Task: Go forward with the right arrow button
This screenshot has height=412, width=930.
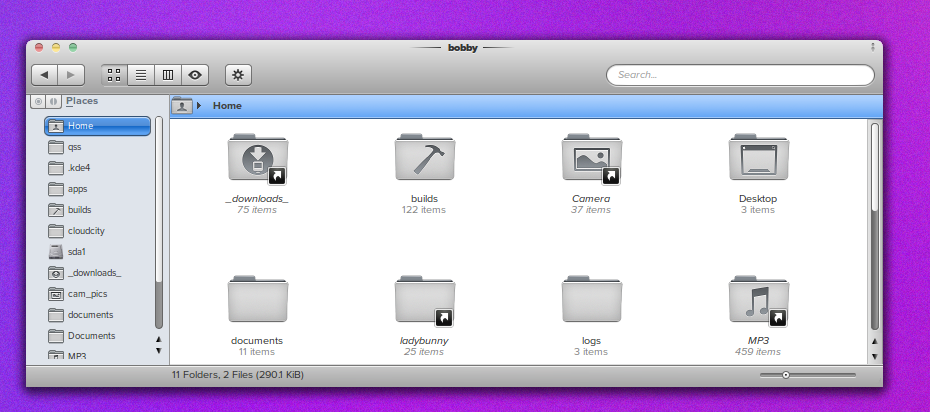Action: point(71,75)
